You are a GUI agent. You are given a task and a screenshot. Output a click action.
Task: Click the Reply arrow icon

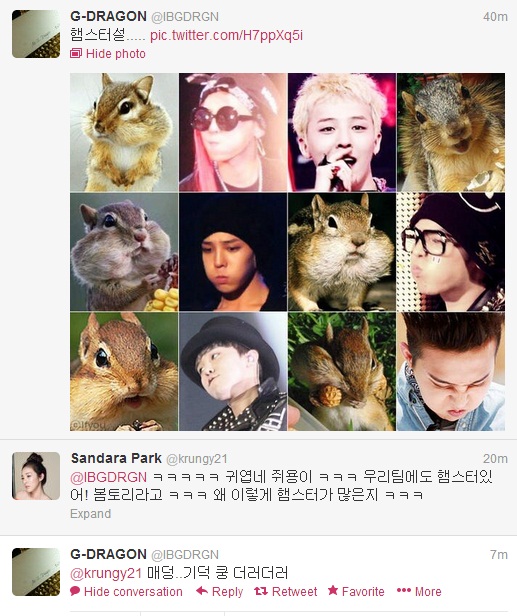pyautogui.click(x=202, y=591)
